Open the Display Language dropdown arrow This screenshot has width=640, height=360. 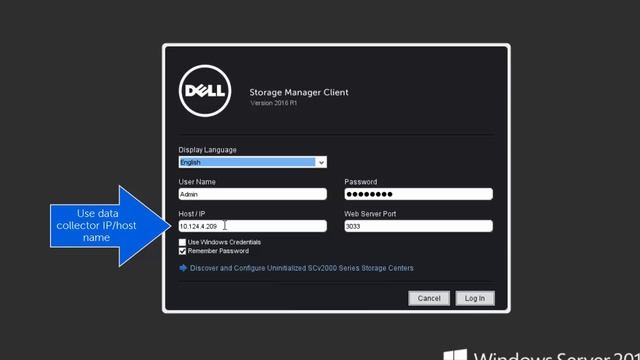[x=321, y=162]
